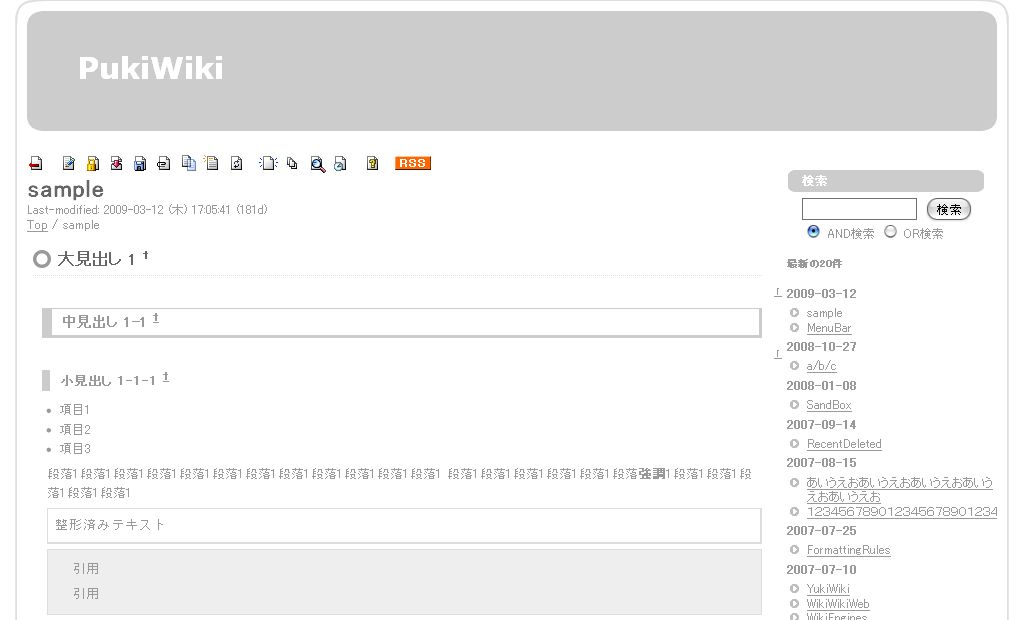Viewport: 1028px width, 620px height.
Task: Open the RecentDeleted link
Action: coord(843,444)
